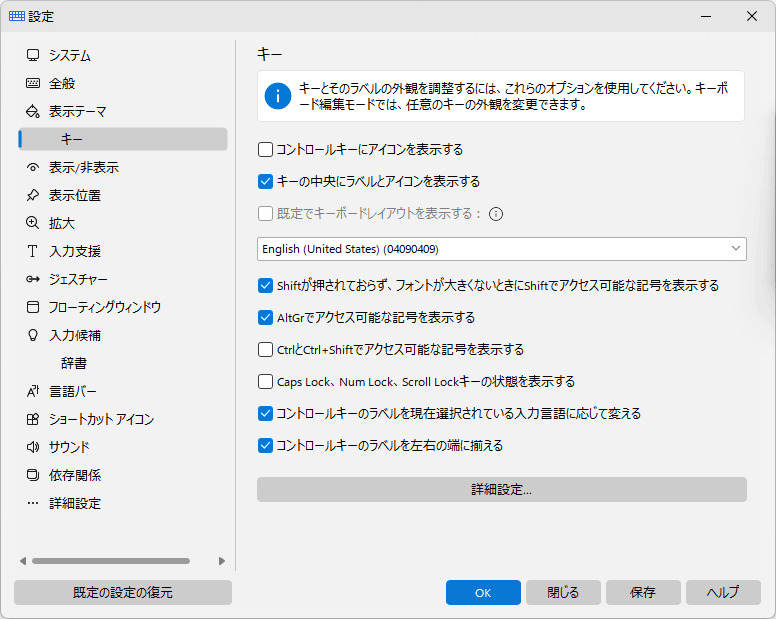Click the 表示/非表示 eye icon

tap(33, 167)
